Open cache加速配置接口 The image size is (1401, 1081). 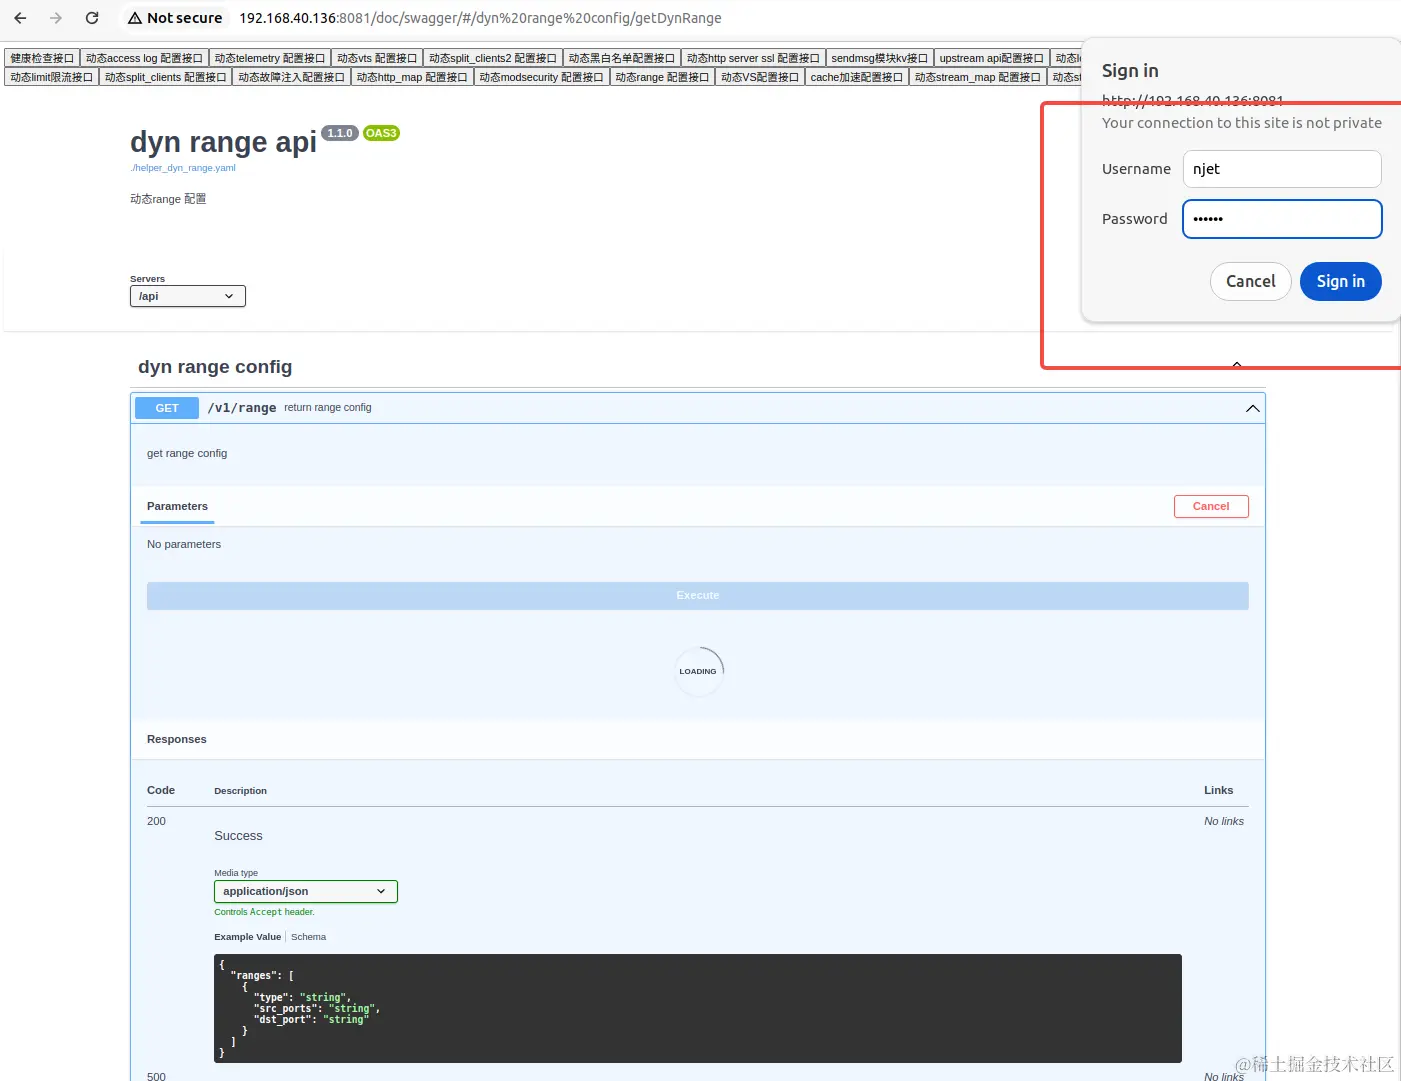[857, 77]
